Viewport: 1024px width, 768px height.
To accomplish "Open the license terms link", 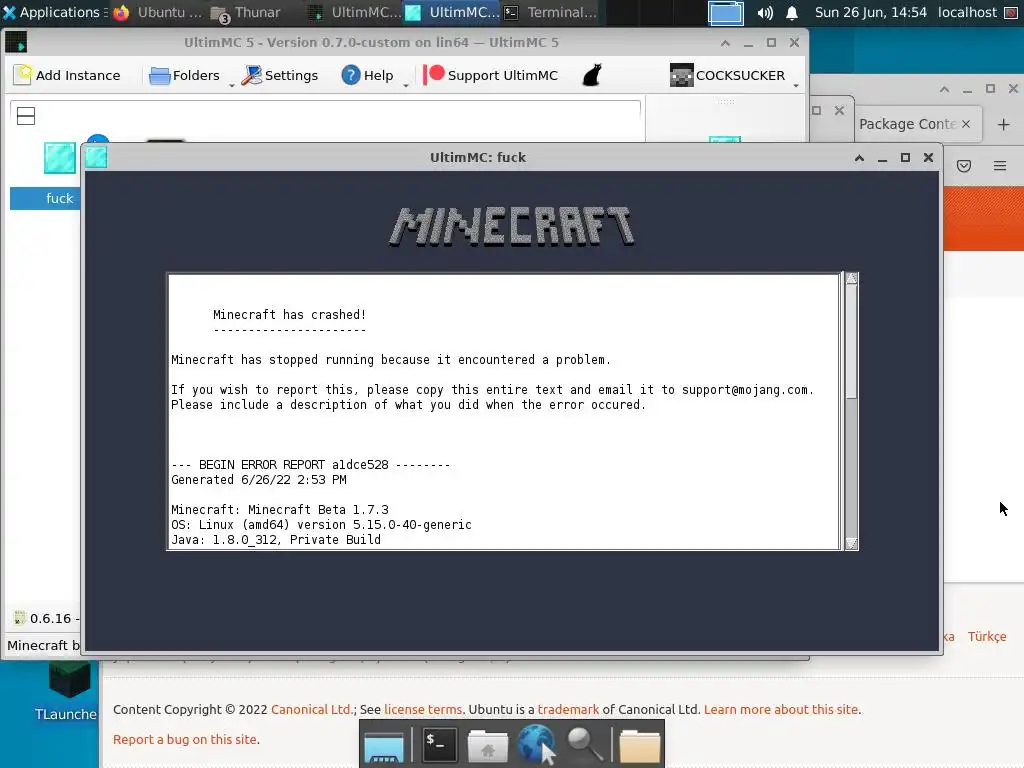I will (423, 709).
